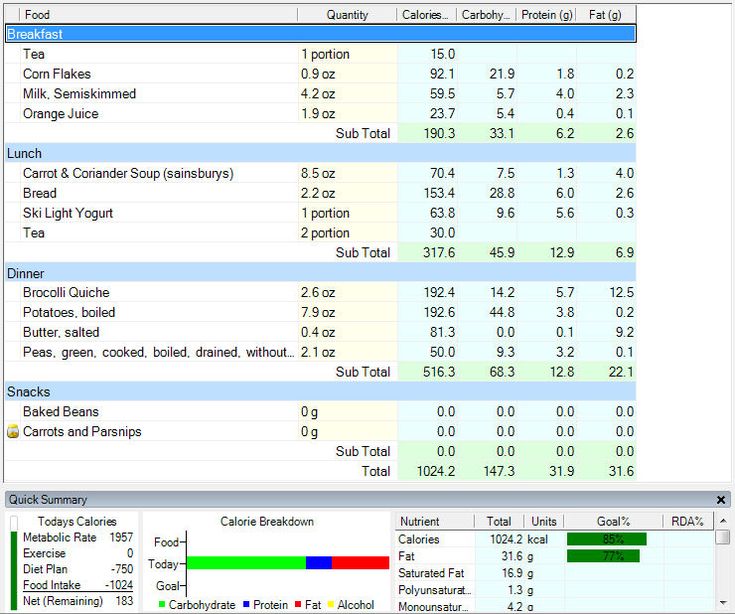Click the Food Intake value -1024
Viewport: 735px width, 614px height.
pyautogui.click(x=119, y=585)
